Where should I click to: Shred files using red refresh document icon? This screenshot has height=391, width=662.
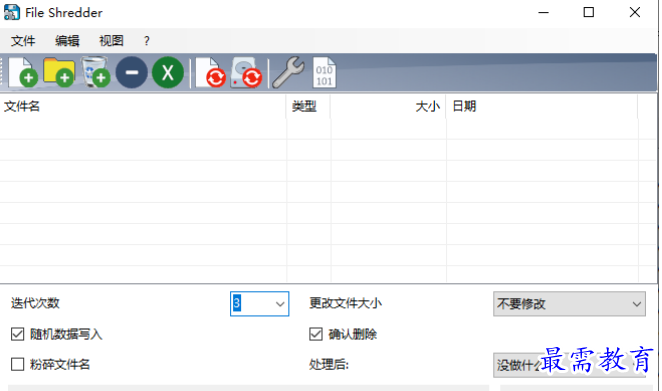(211, 72)
